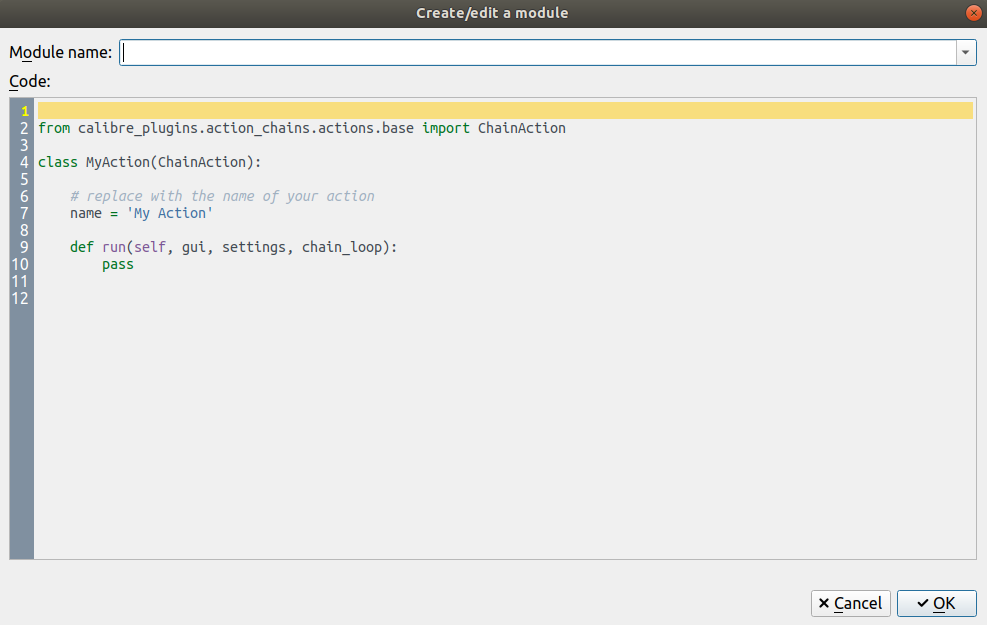Click the X icon on Cancel

pyautogui.click(x=823, y=604)
